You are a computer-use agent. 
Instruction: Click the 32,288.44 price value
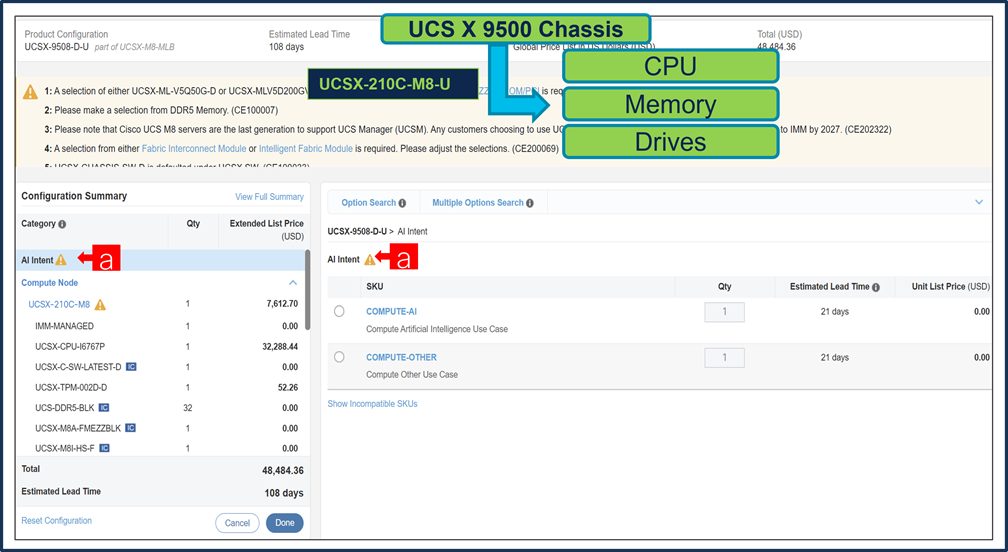pos(280,346)
